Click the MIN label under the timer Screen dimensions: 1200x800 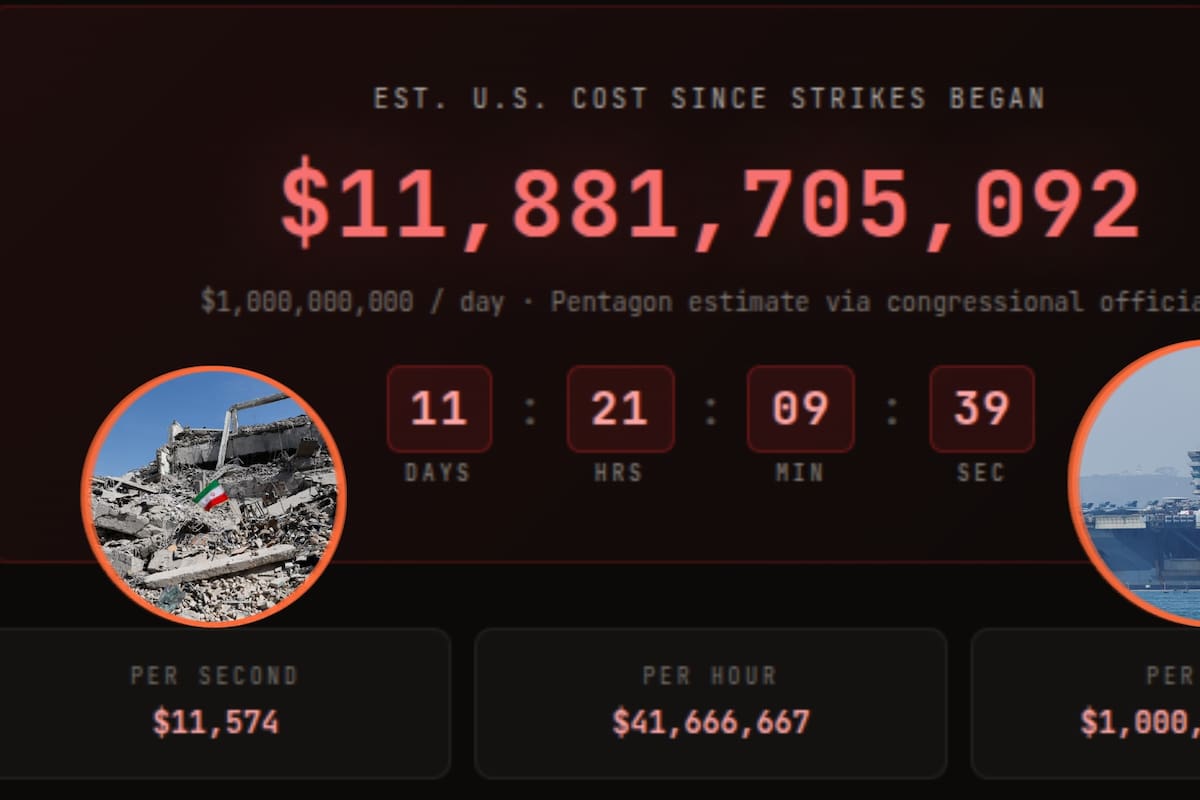[799, 472]
